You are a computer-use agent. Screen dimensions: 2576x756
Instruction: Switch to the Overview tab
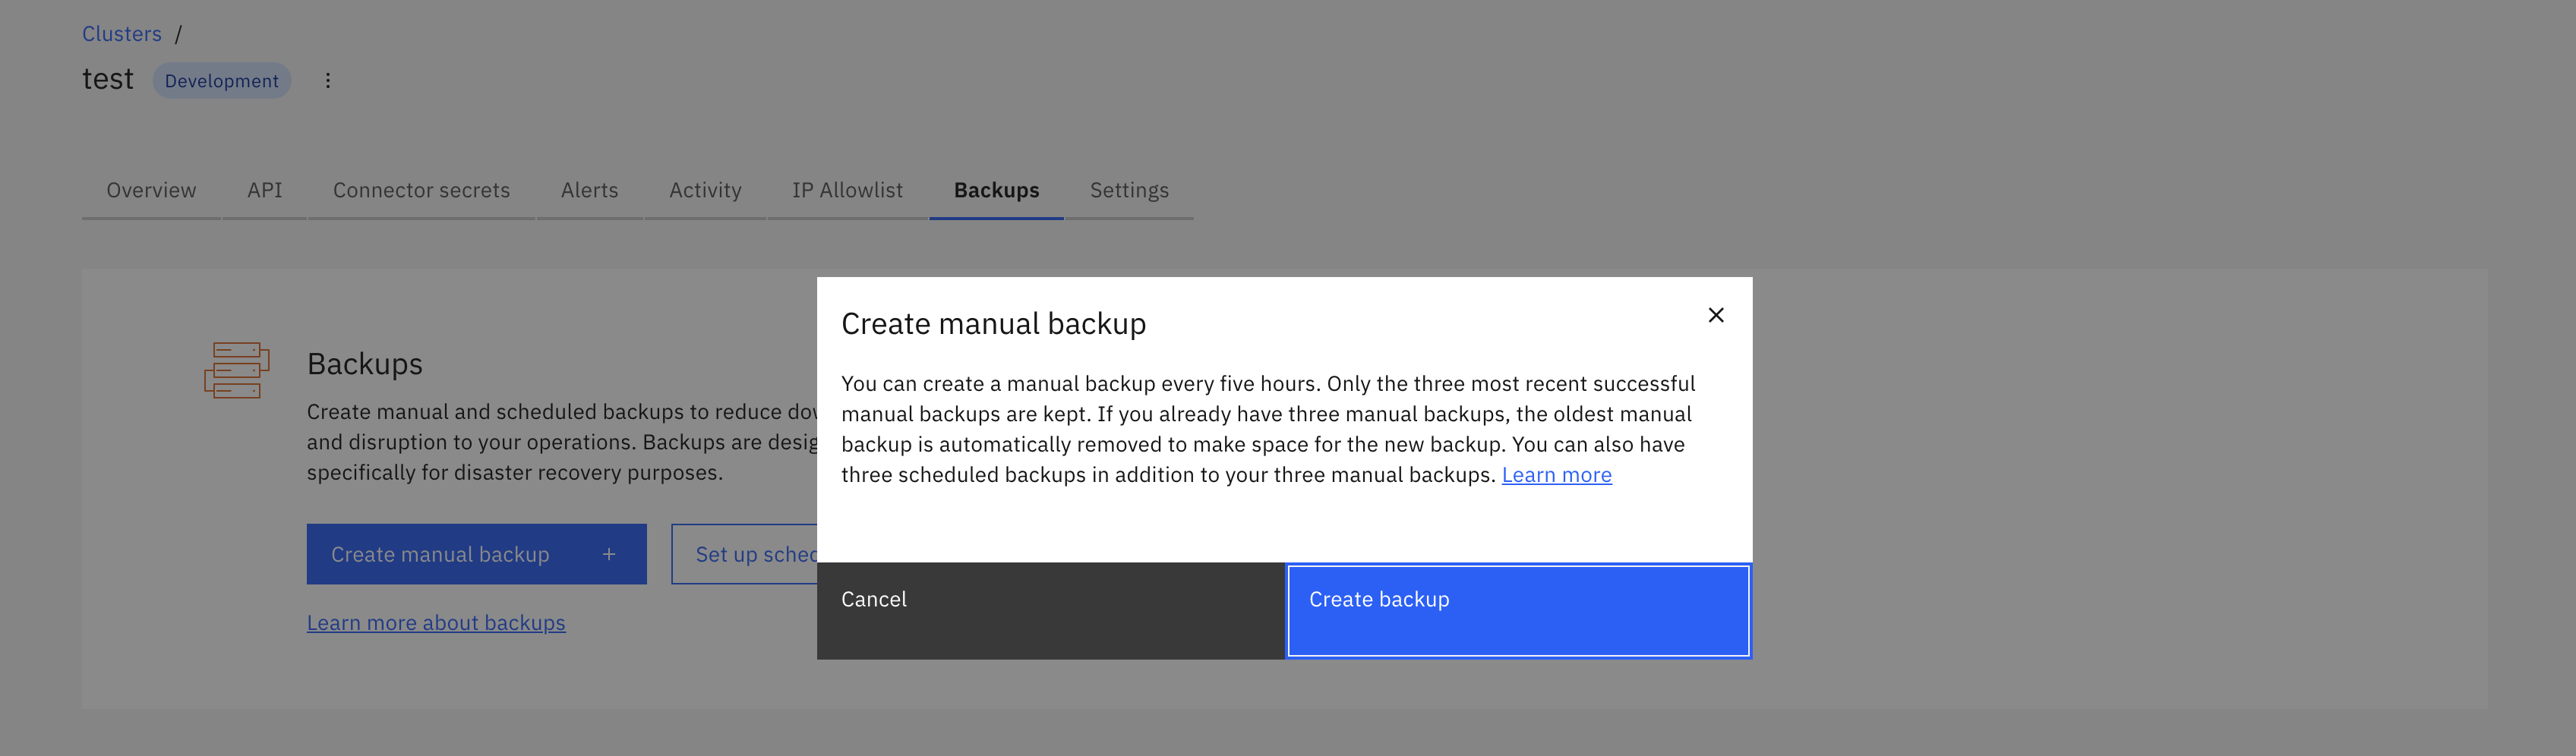(x=151, y=190)
